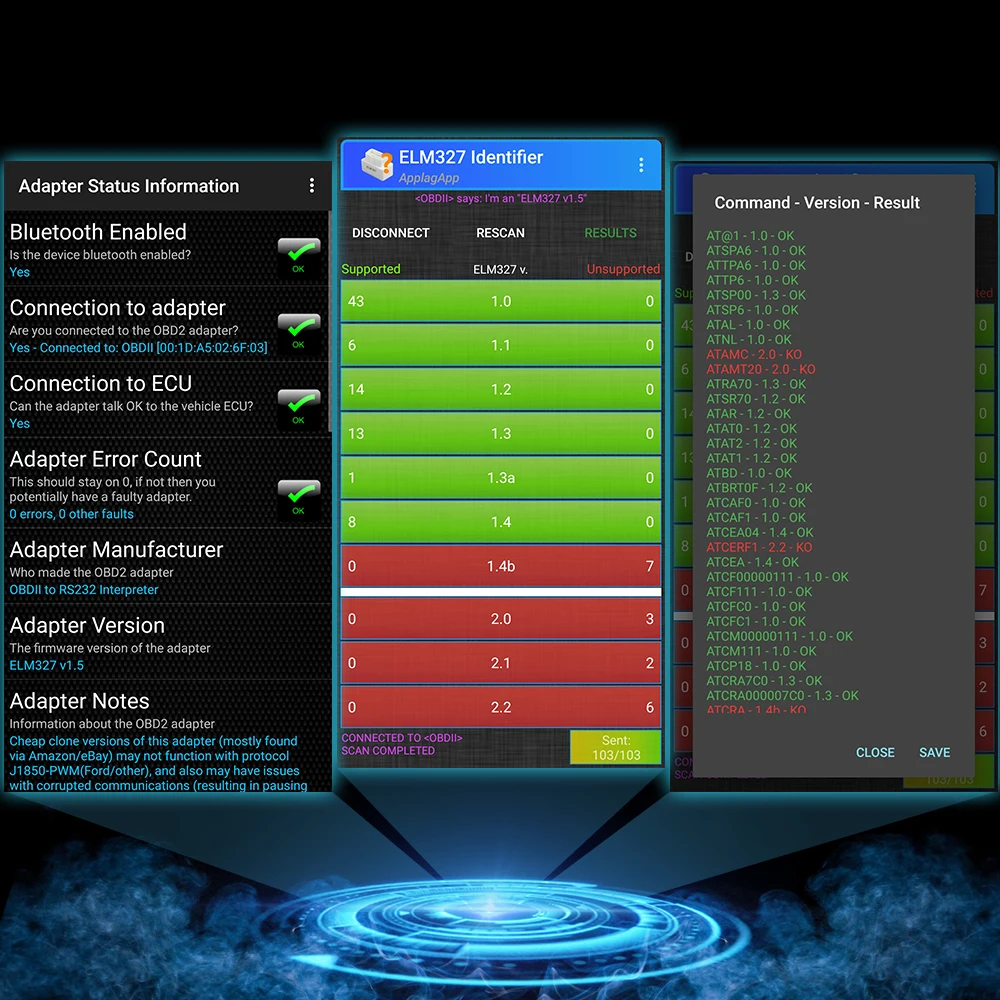The image size is (1000, 1000).
Task: Click the ATCEA04 - 1.4 - OK entry
Action: click(760, 533)
